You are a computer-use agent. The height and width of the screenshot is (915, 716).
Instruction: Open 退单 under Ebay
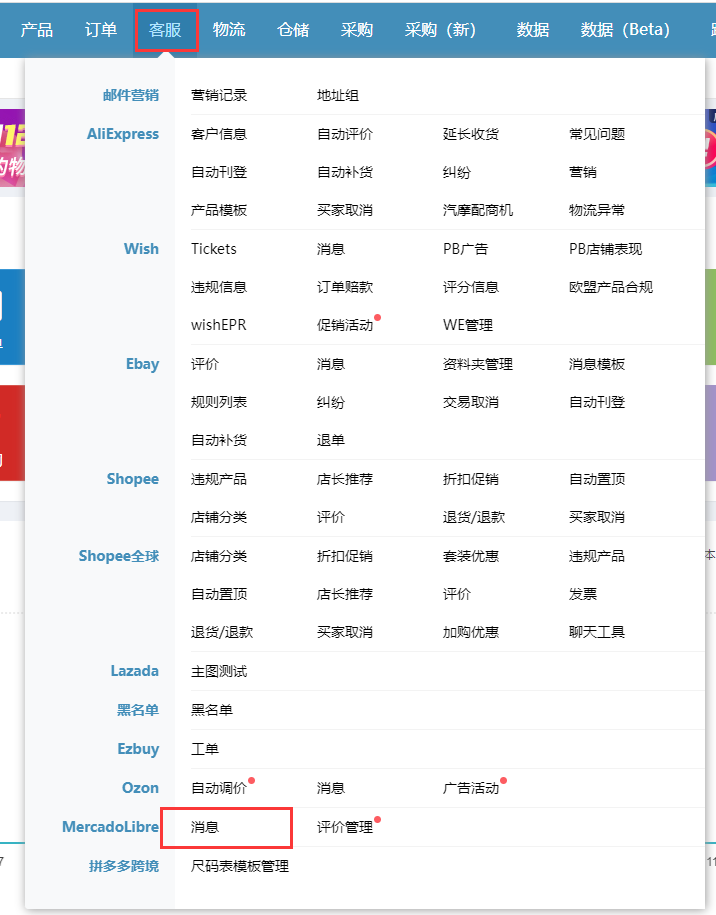click(x=331, y=440)
